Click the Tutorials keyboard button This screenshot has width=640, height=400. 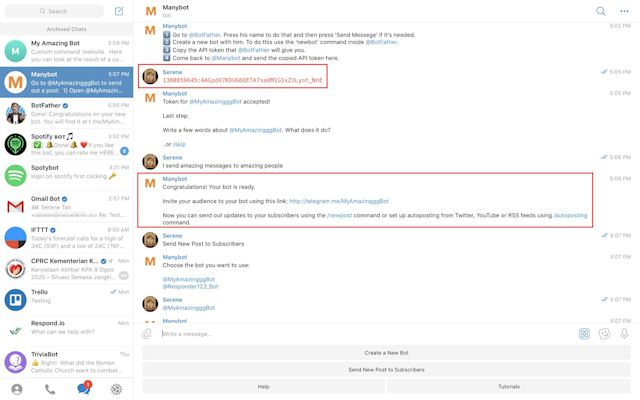[509, 387]
